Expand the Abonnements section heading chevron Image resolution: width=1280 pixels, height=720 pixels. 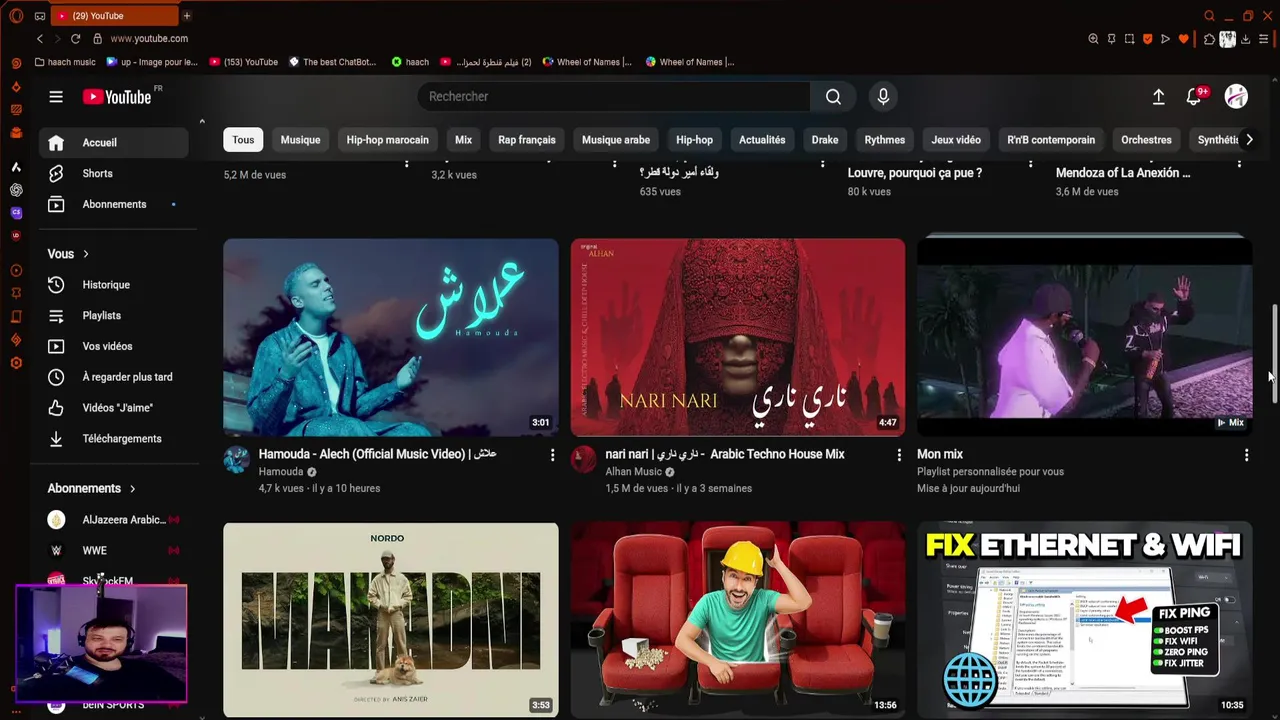coord(132,489)
